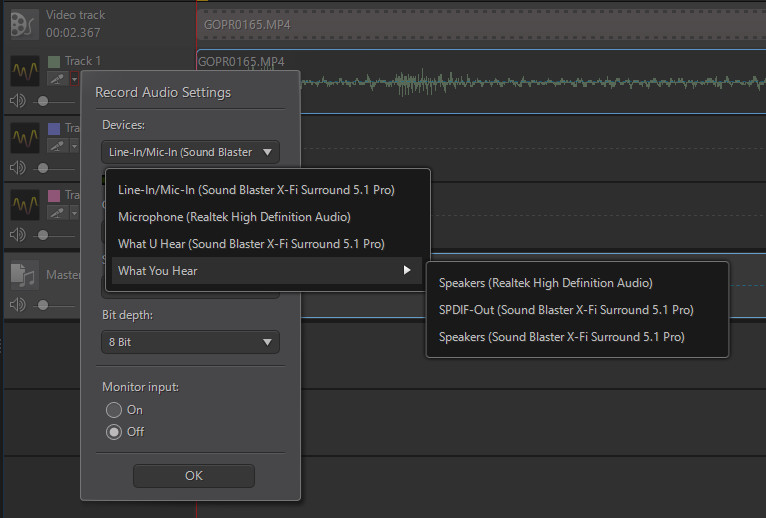Open the Devices dropdown list
The width and height of the screenshot is (766, 518).
190,152
